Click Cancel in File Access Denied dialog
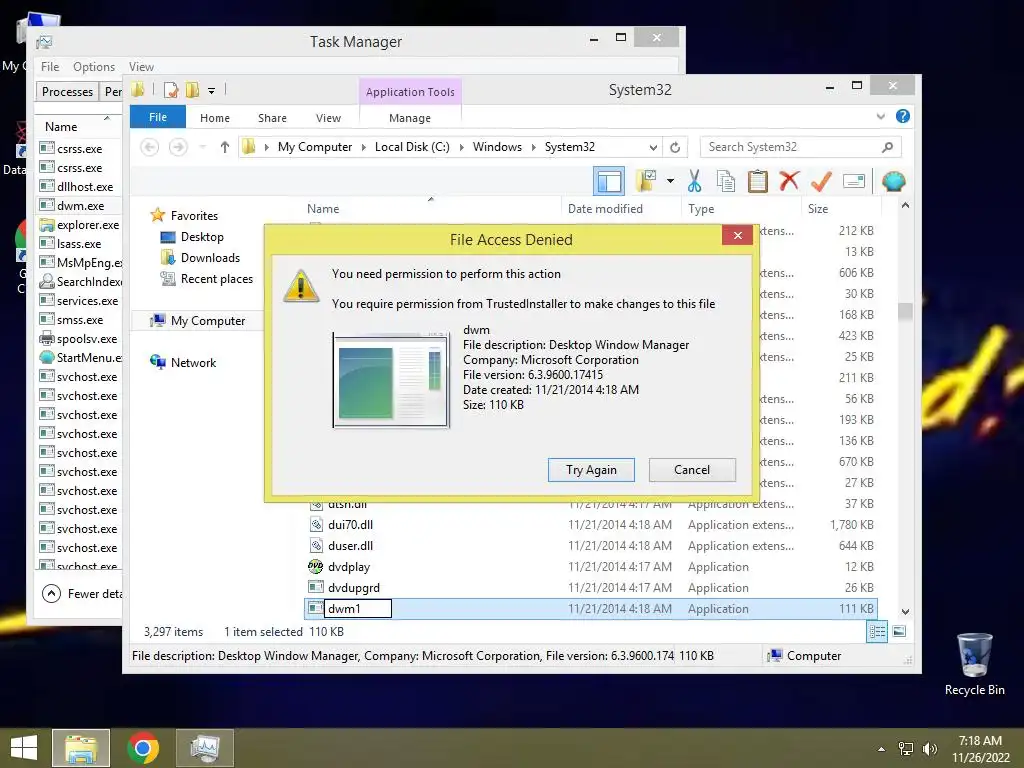 pyautogui.click(x=692, y=470)
